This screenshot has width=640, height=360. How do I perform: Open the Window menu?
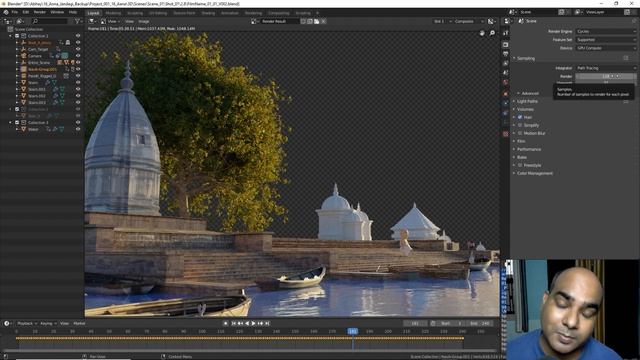pyautogui.click(x=57, y=12)
